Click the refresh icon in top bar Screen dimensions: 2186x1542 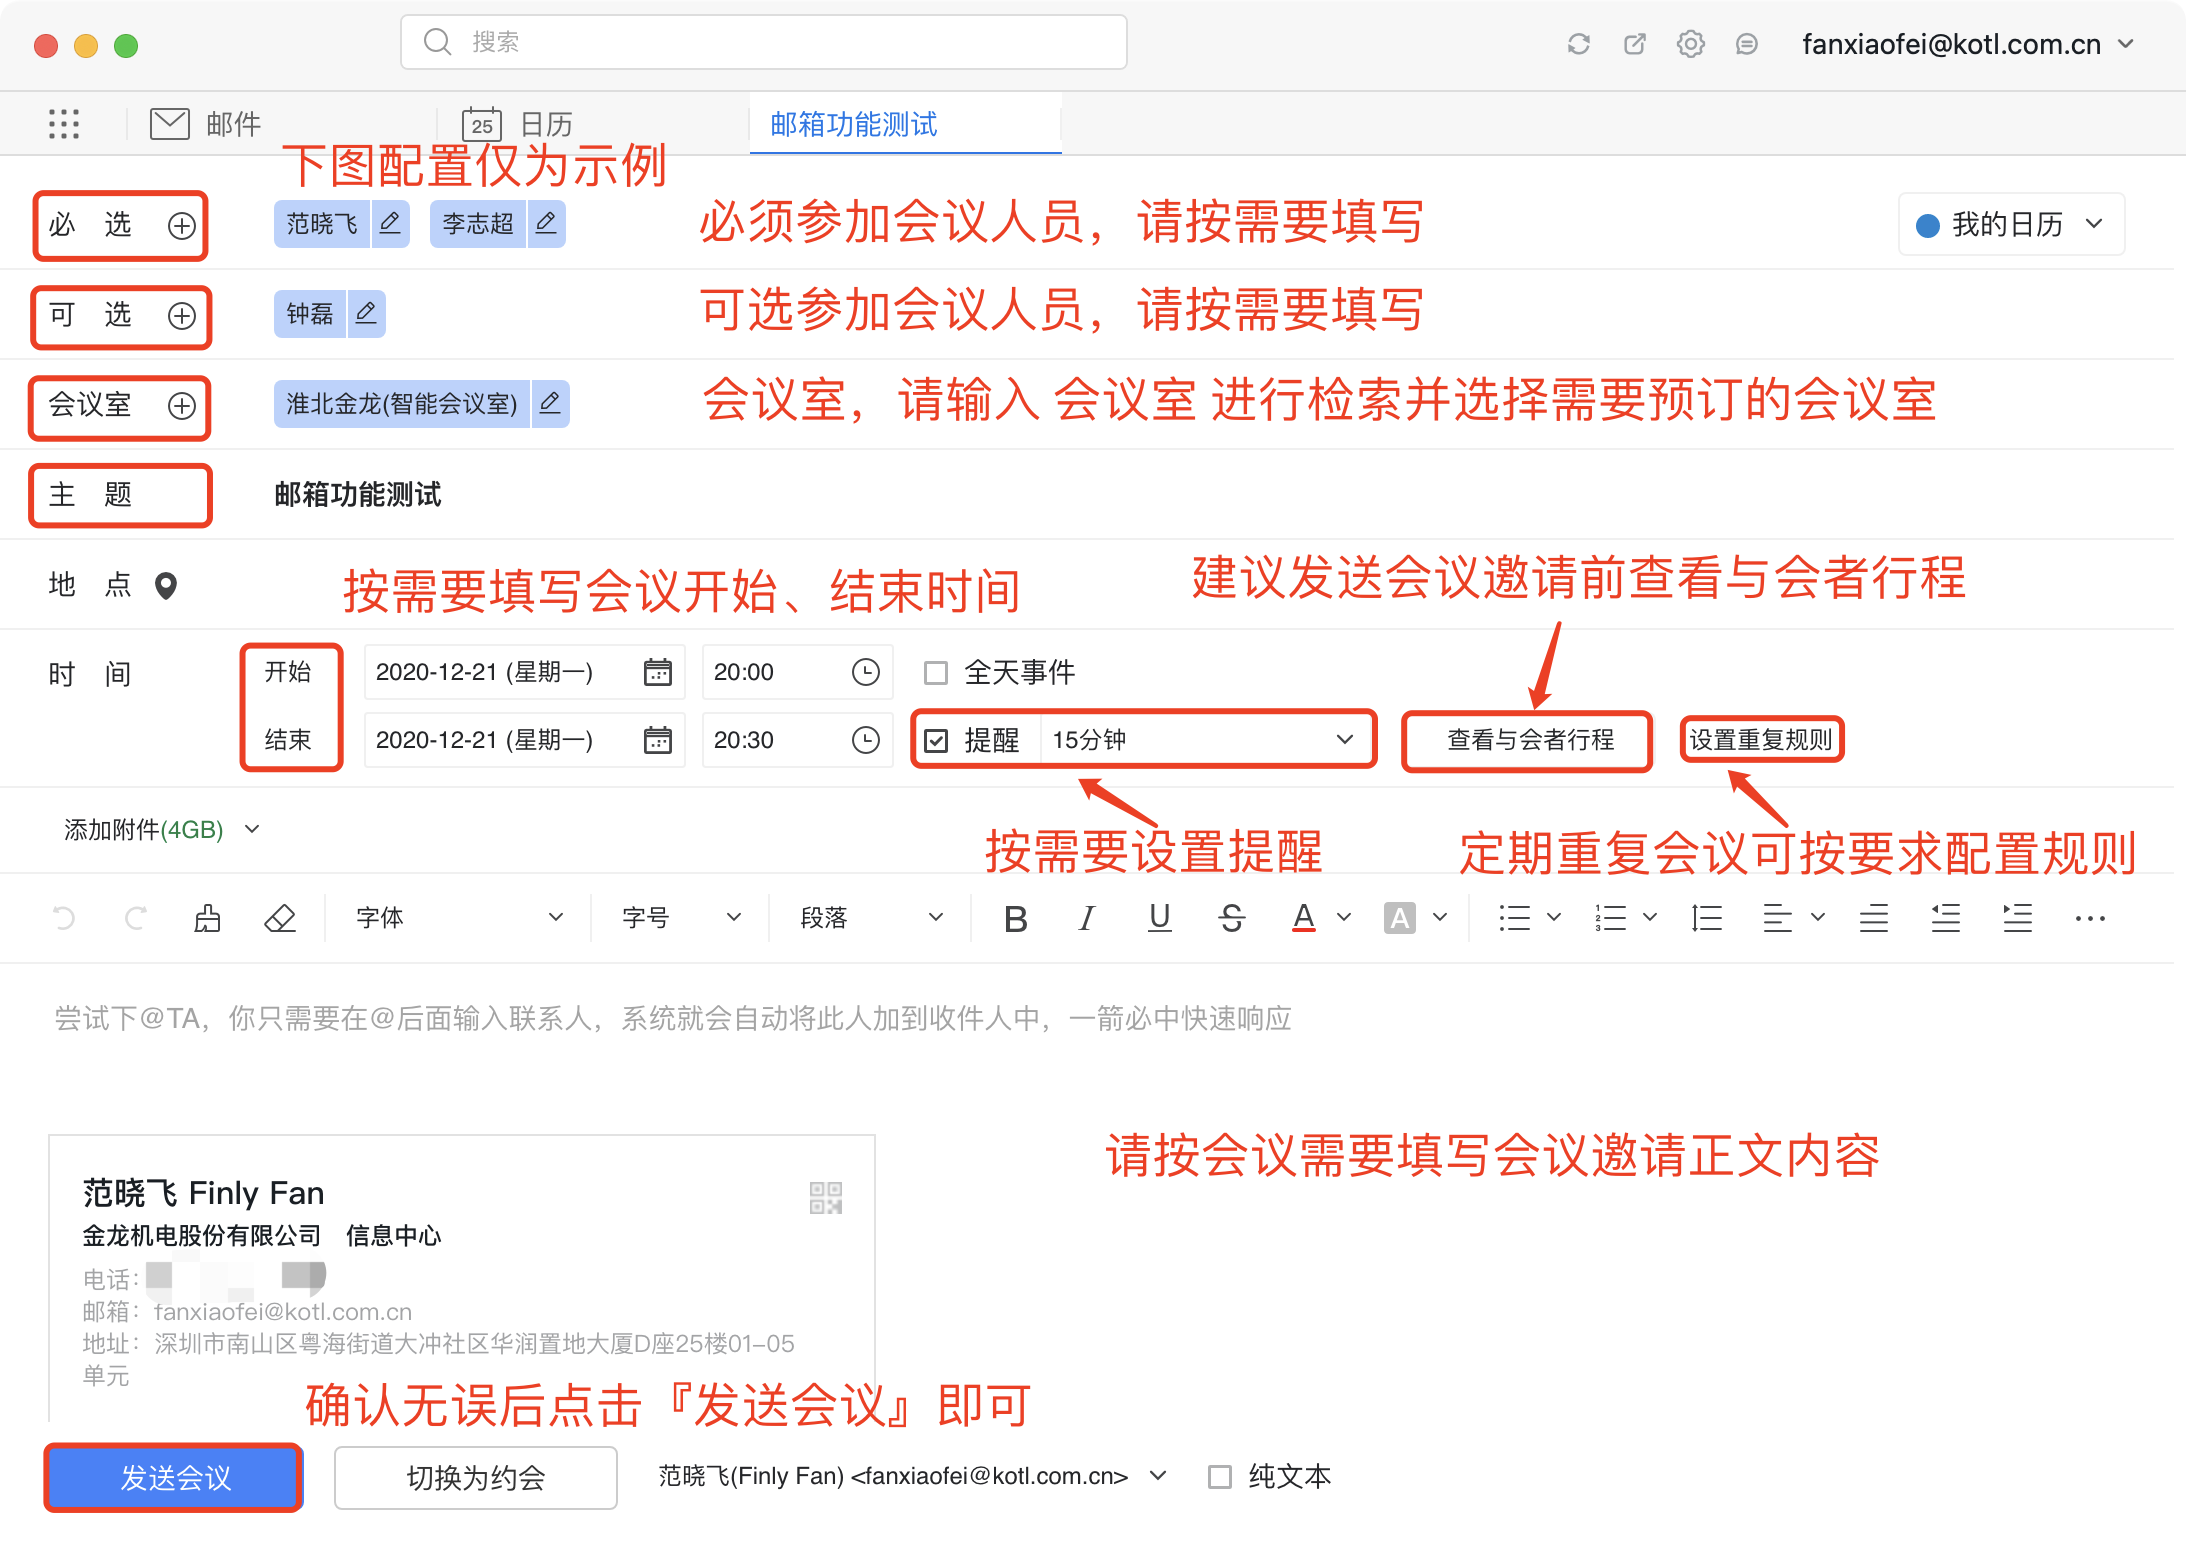(x=1579, y=44)
